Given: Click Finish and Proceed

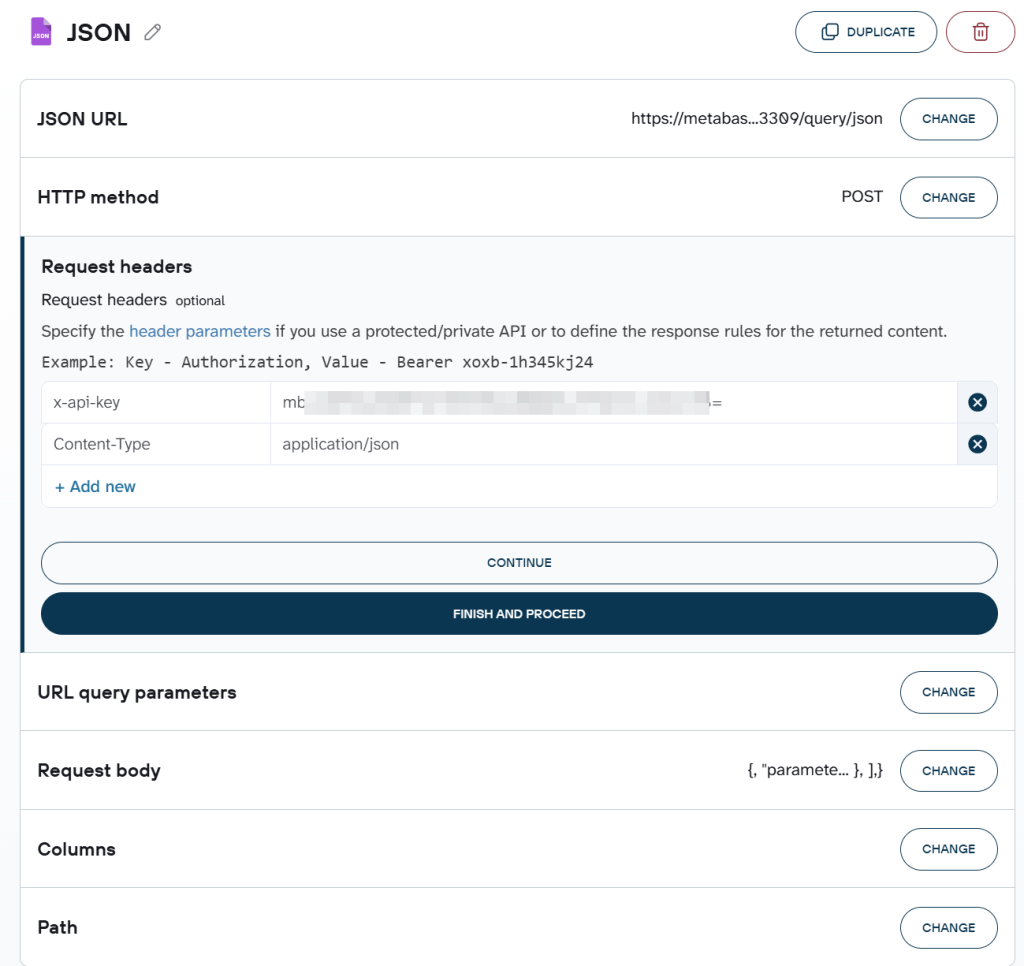Looking at the screenshot, I should (x=519, y=614).
